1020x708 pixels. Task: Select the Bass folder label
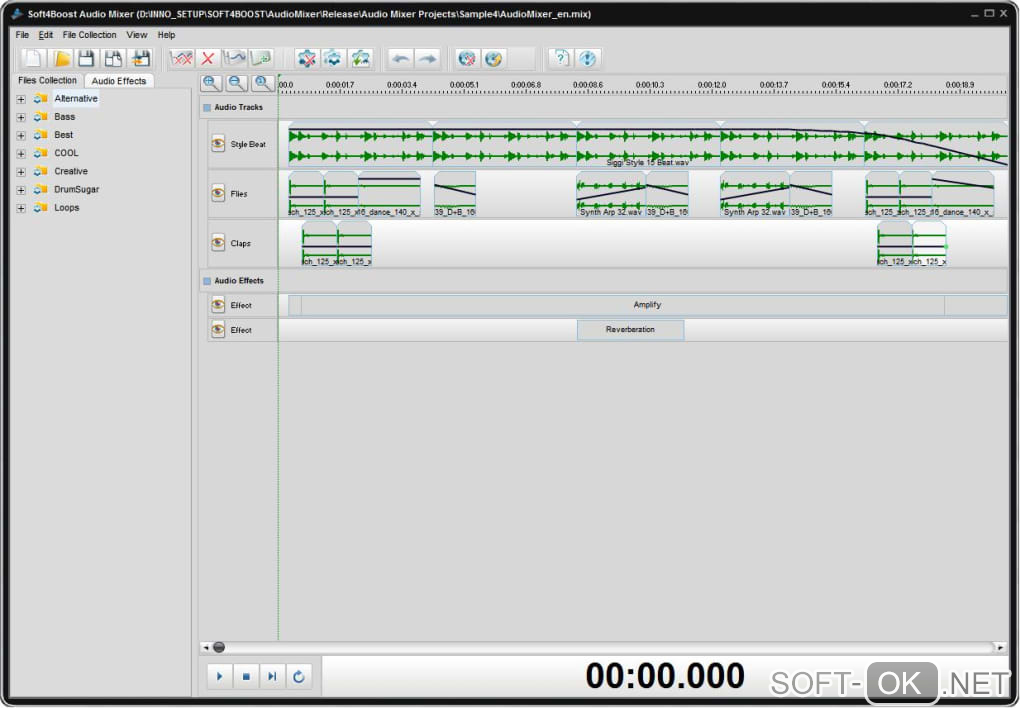(x=64, y=116)
